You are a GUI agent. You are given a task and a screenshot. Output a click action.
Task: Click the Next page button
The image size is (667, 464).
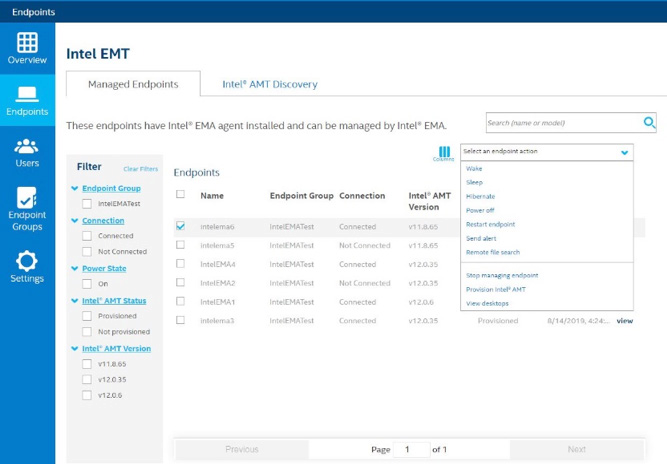coord(576,449)
